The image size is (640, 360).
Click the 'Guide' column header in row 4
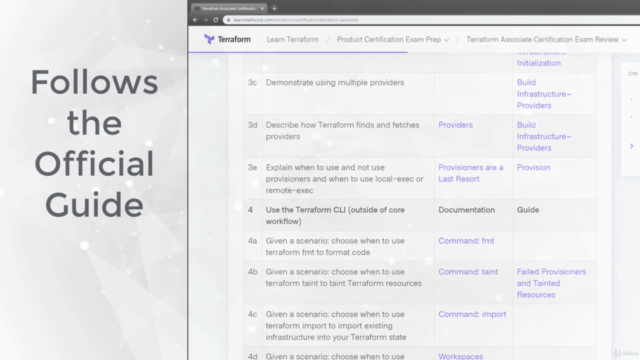(528, 210)
